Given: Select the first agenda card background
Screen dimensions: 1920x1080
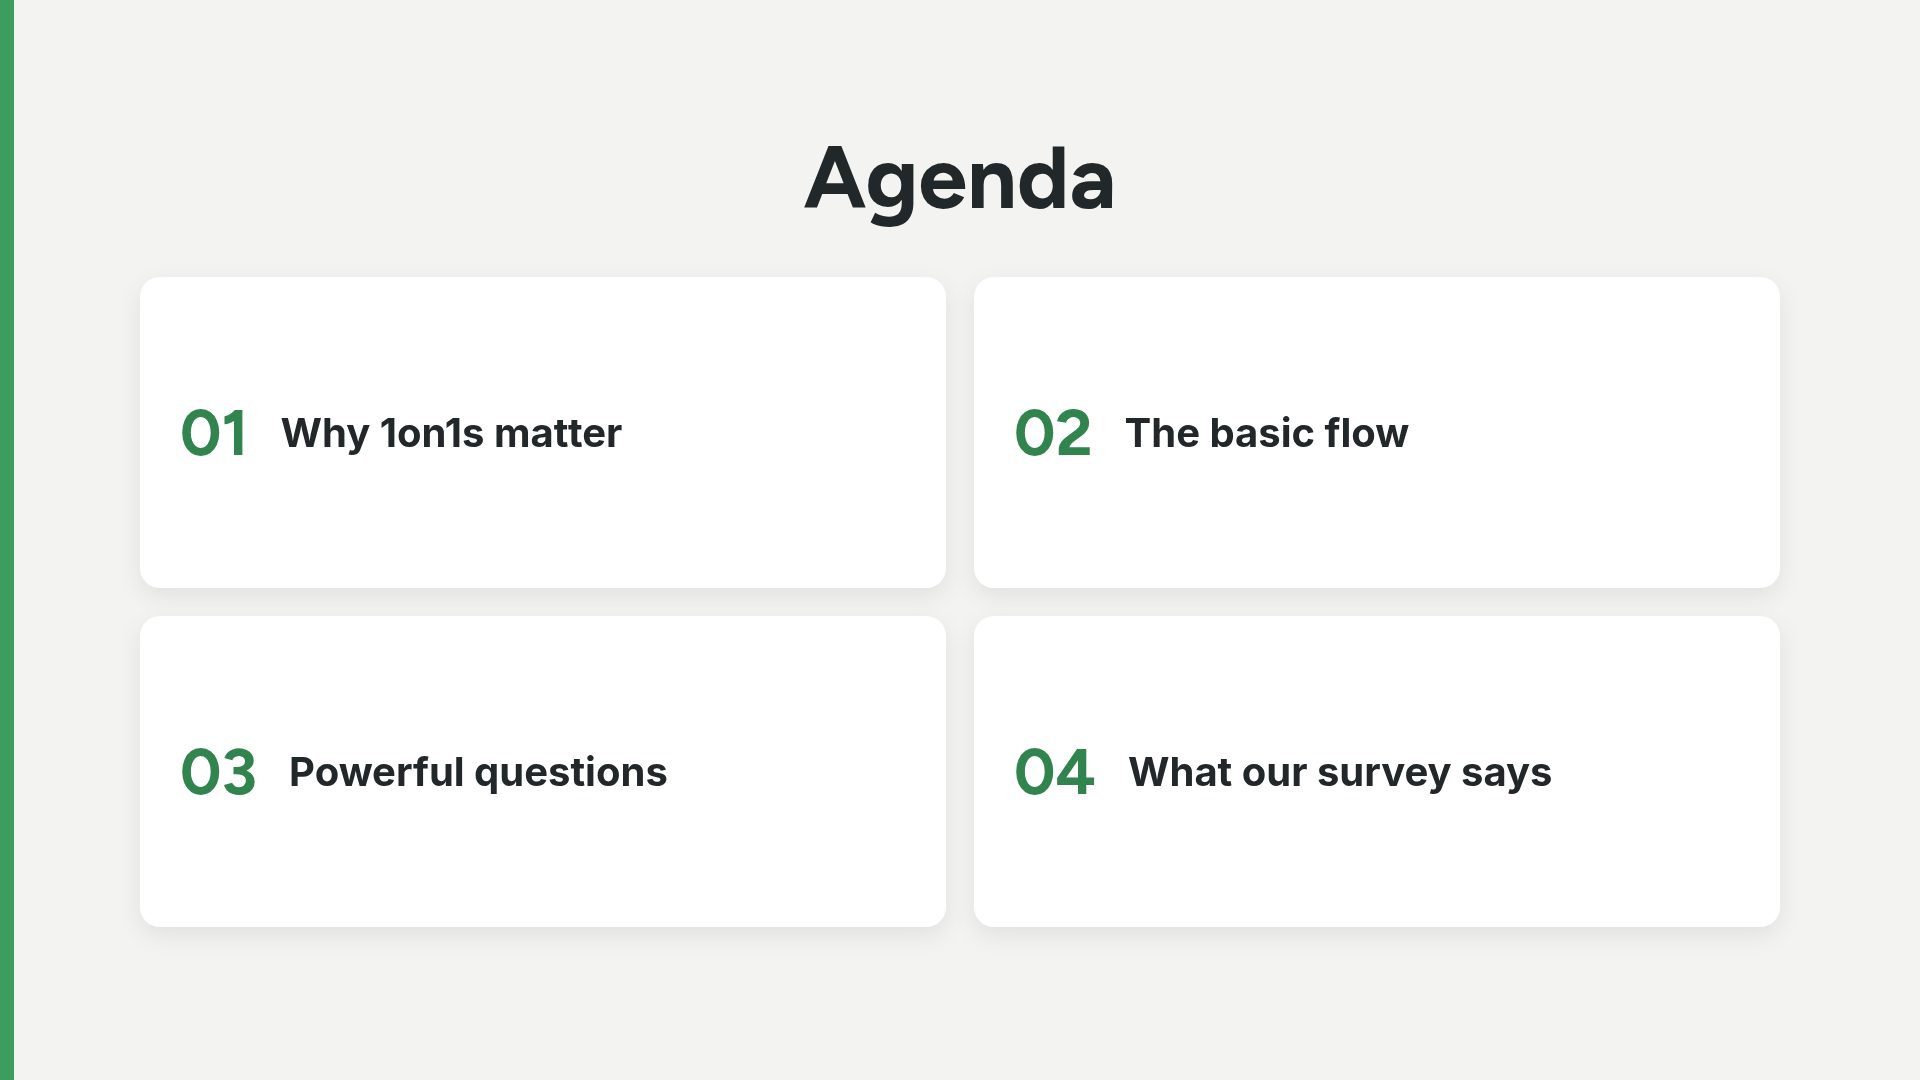Looking at the screenshot, I should pos(543,432).
